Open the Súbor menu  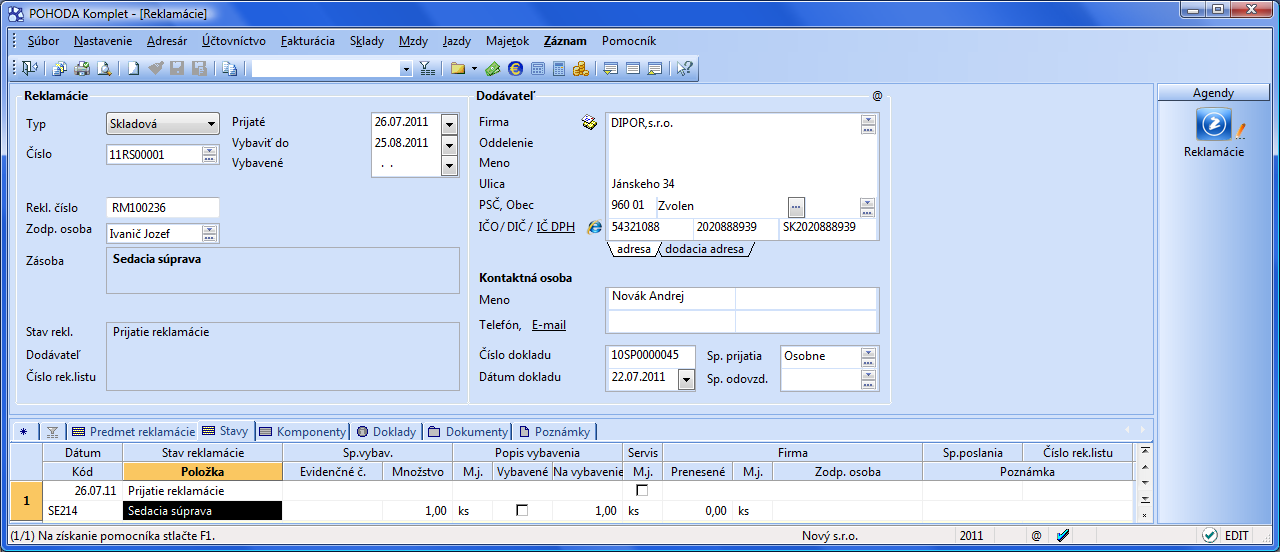point(43,41)
